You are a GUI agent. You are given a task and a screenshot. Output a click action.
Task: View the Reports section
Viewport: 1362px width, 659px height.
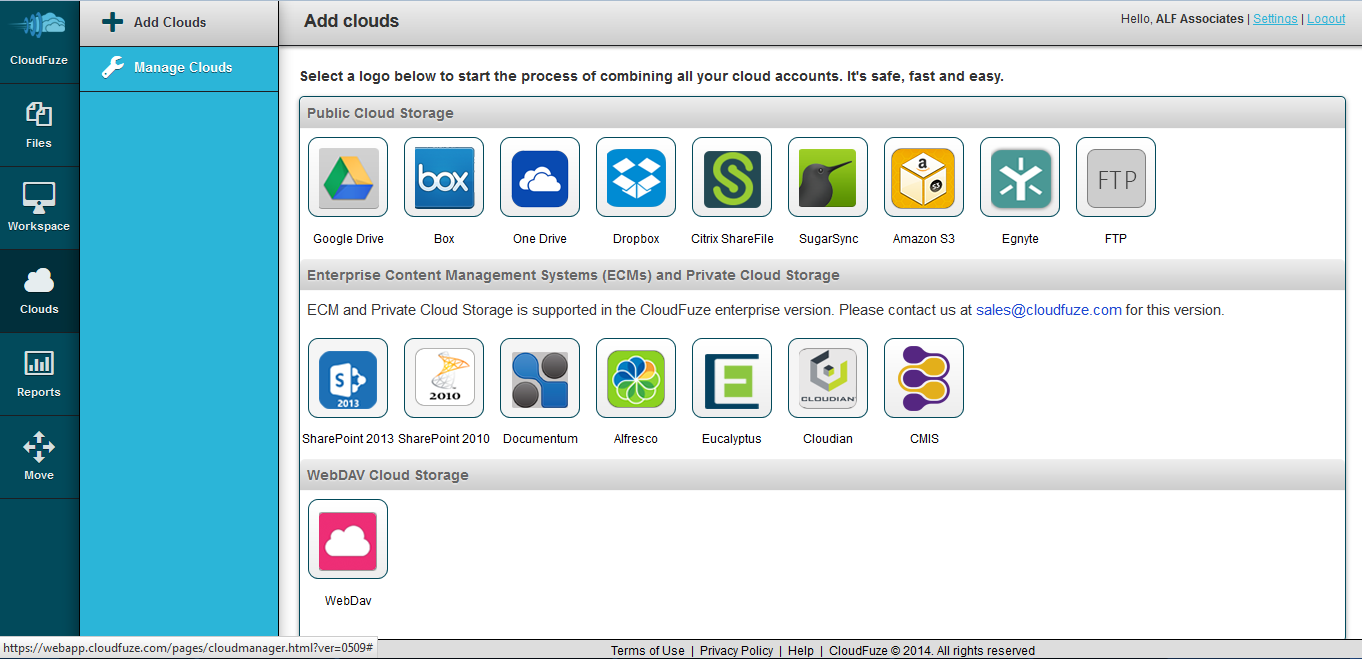click(x=39, y=374)
